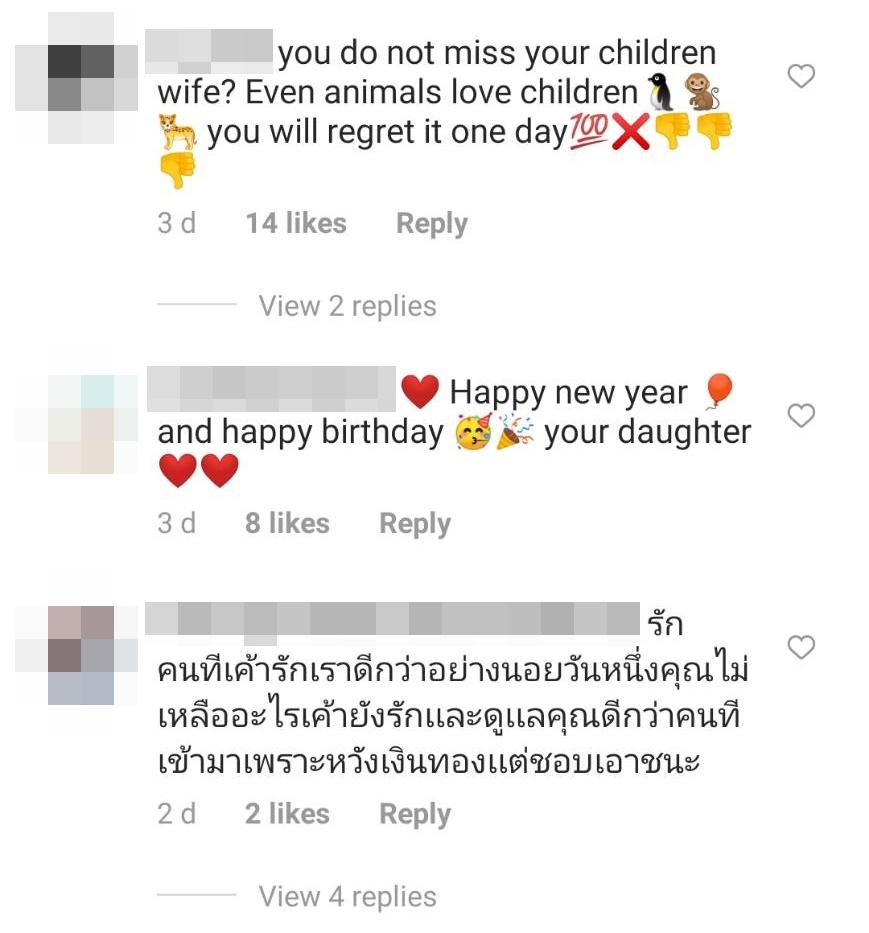Reply to the Thai comment with 2 likes
869x933 pixels.
(x=415, y=815)
